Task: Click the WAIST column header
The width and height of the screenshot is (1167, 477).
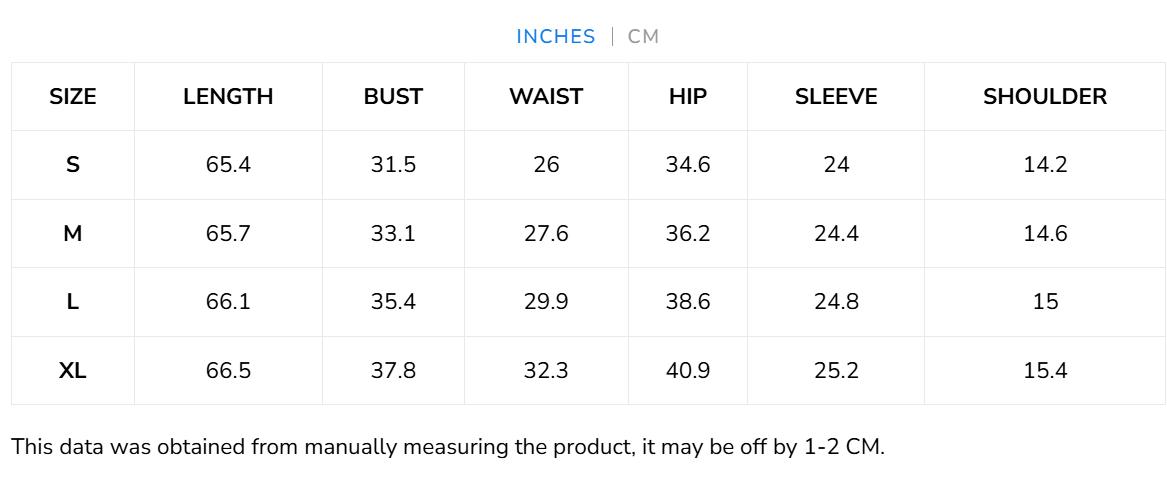Action: 546,97
